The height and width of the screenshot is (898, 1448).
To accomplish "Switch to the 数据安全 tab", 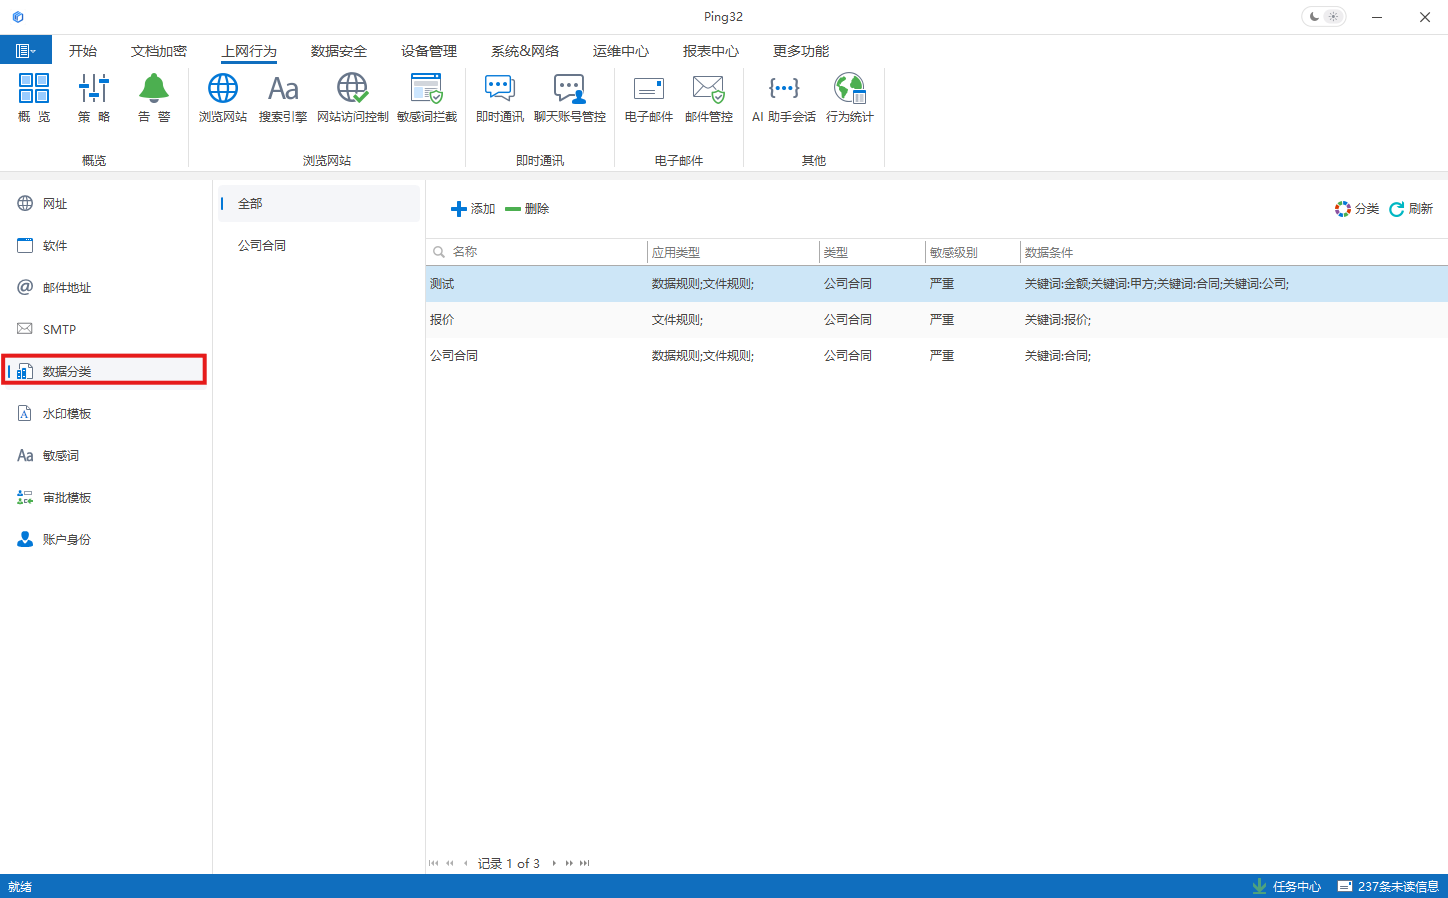I will [x=338, y=51].
